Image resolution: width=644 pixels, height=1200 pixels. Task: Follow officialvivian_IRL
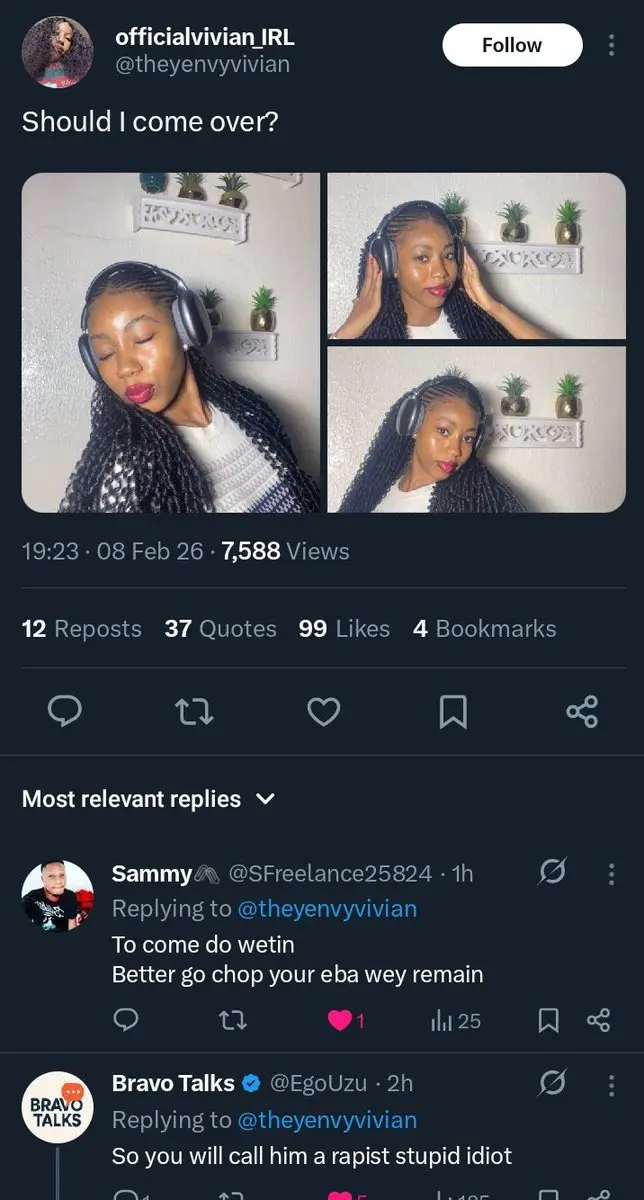pyautogui.click(x=512, y=45)
